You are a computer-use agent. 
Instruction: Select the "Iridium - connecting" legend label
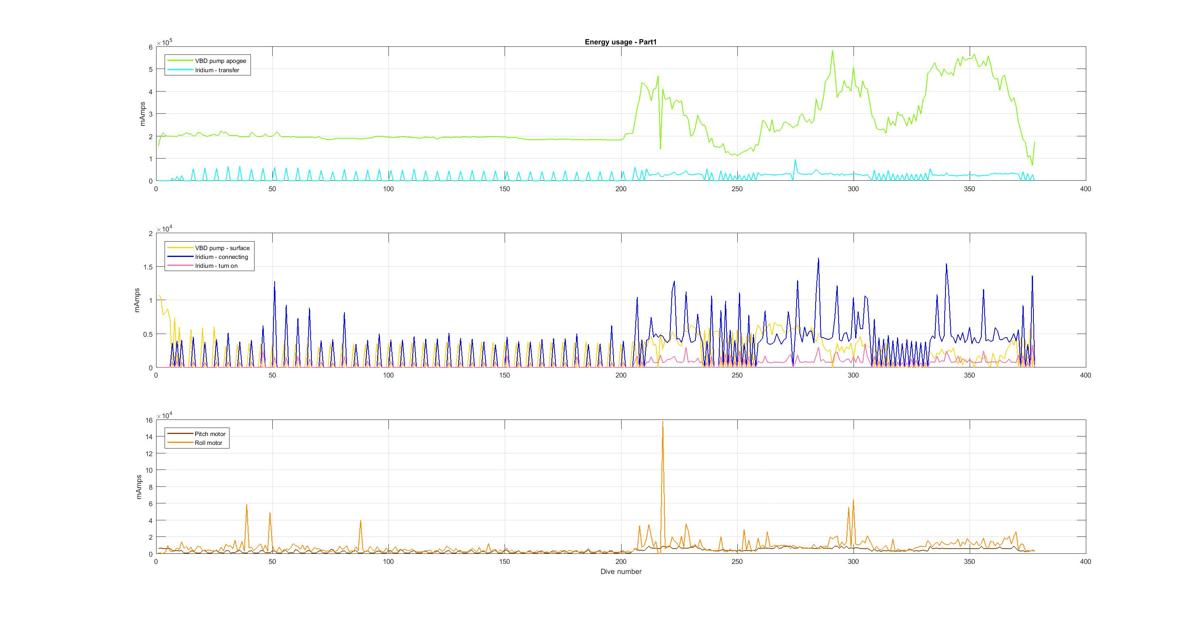click(x=222, y=256)
